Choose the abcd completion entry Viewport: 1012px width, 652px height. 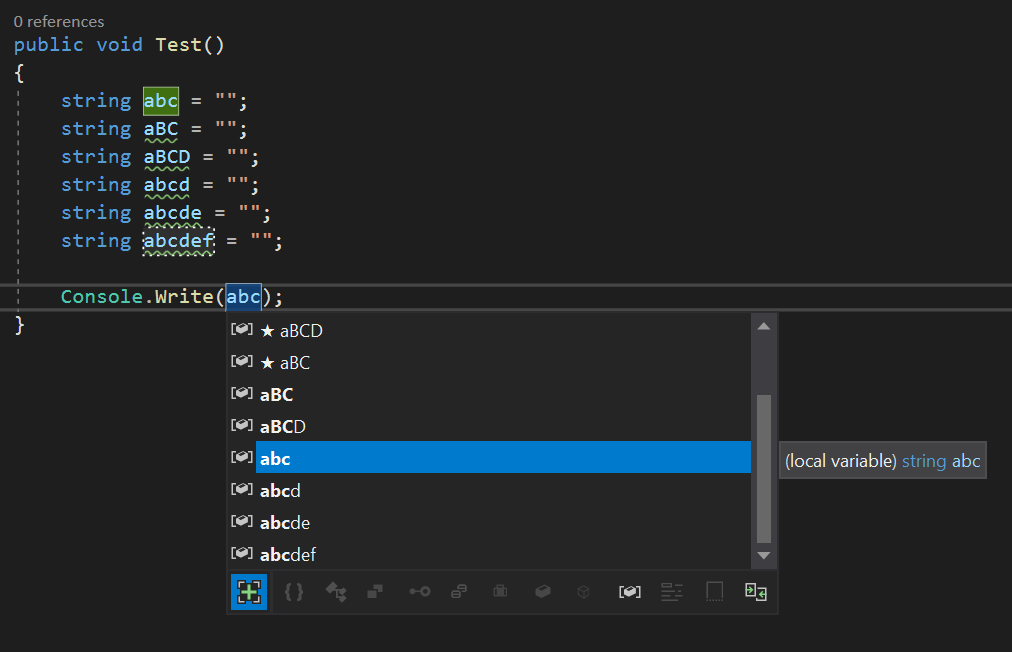(279, 490)
